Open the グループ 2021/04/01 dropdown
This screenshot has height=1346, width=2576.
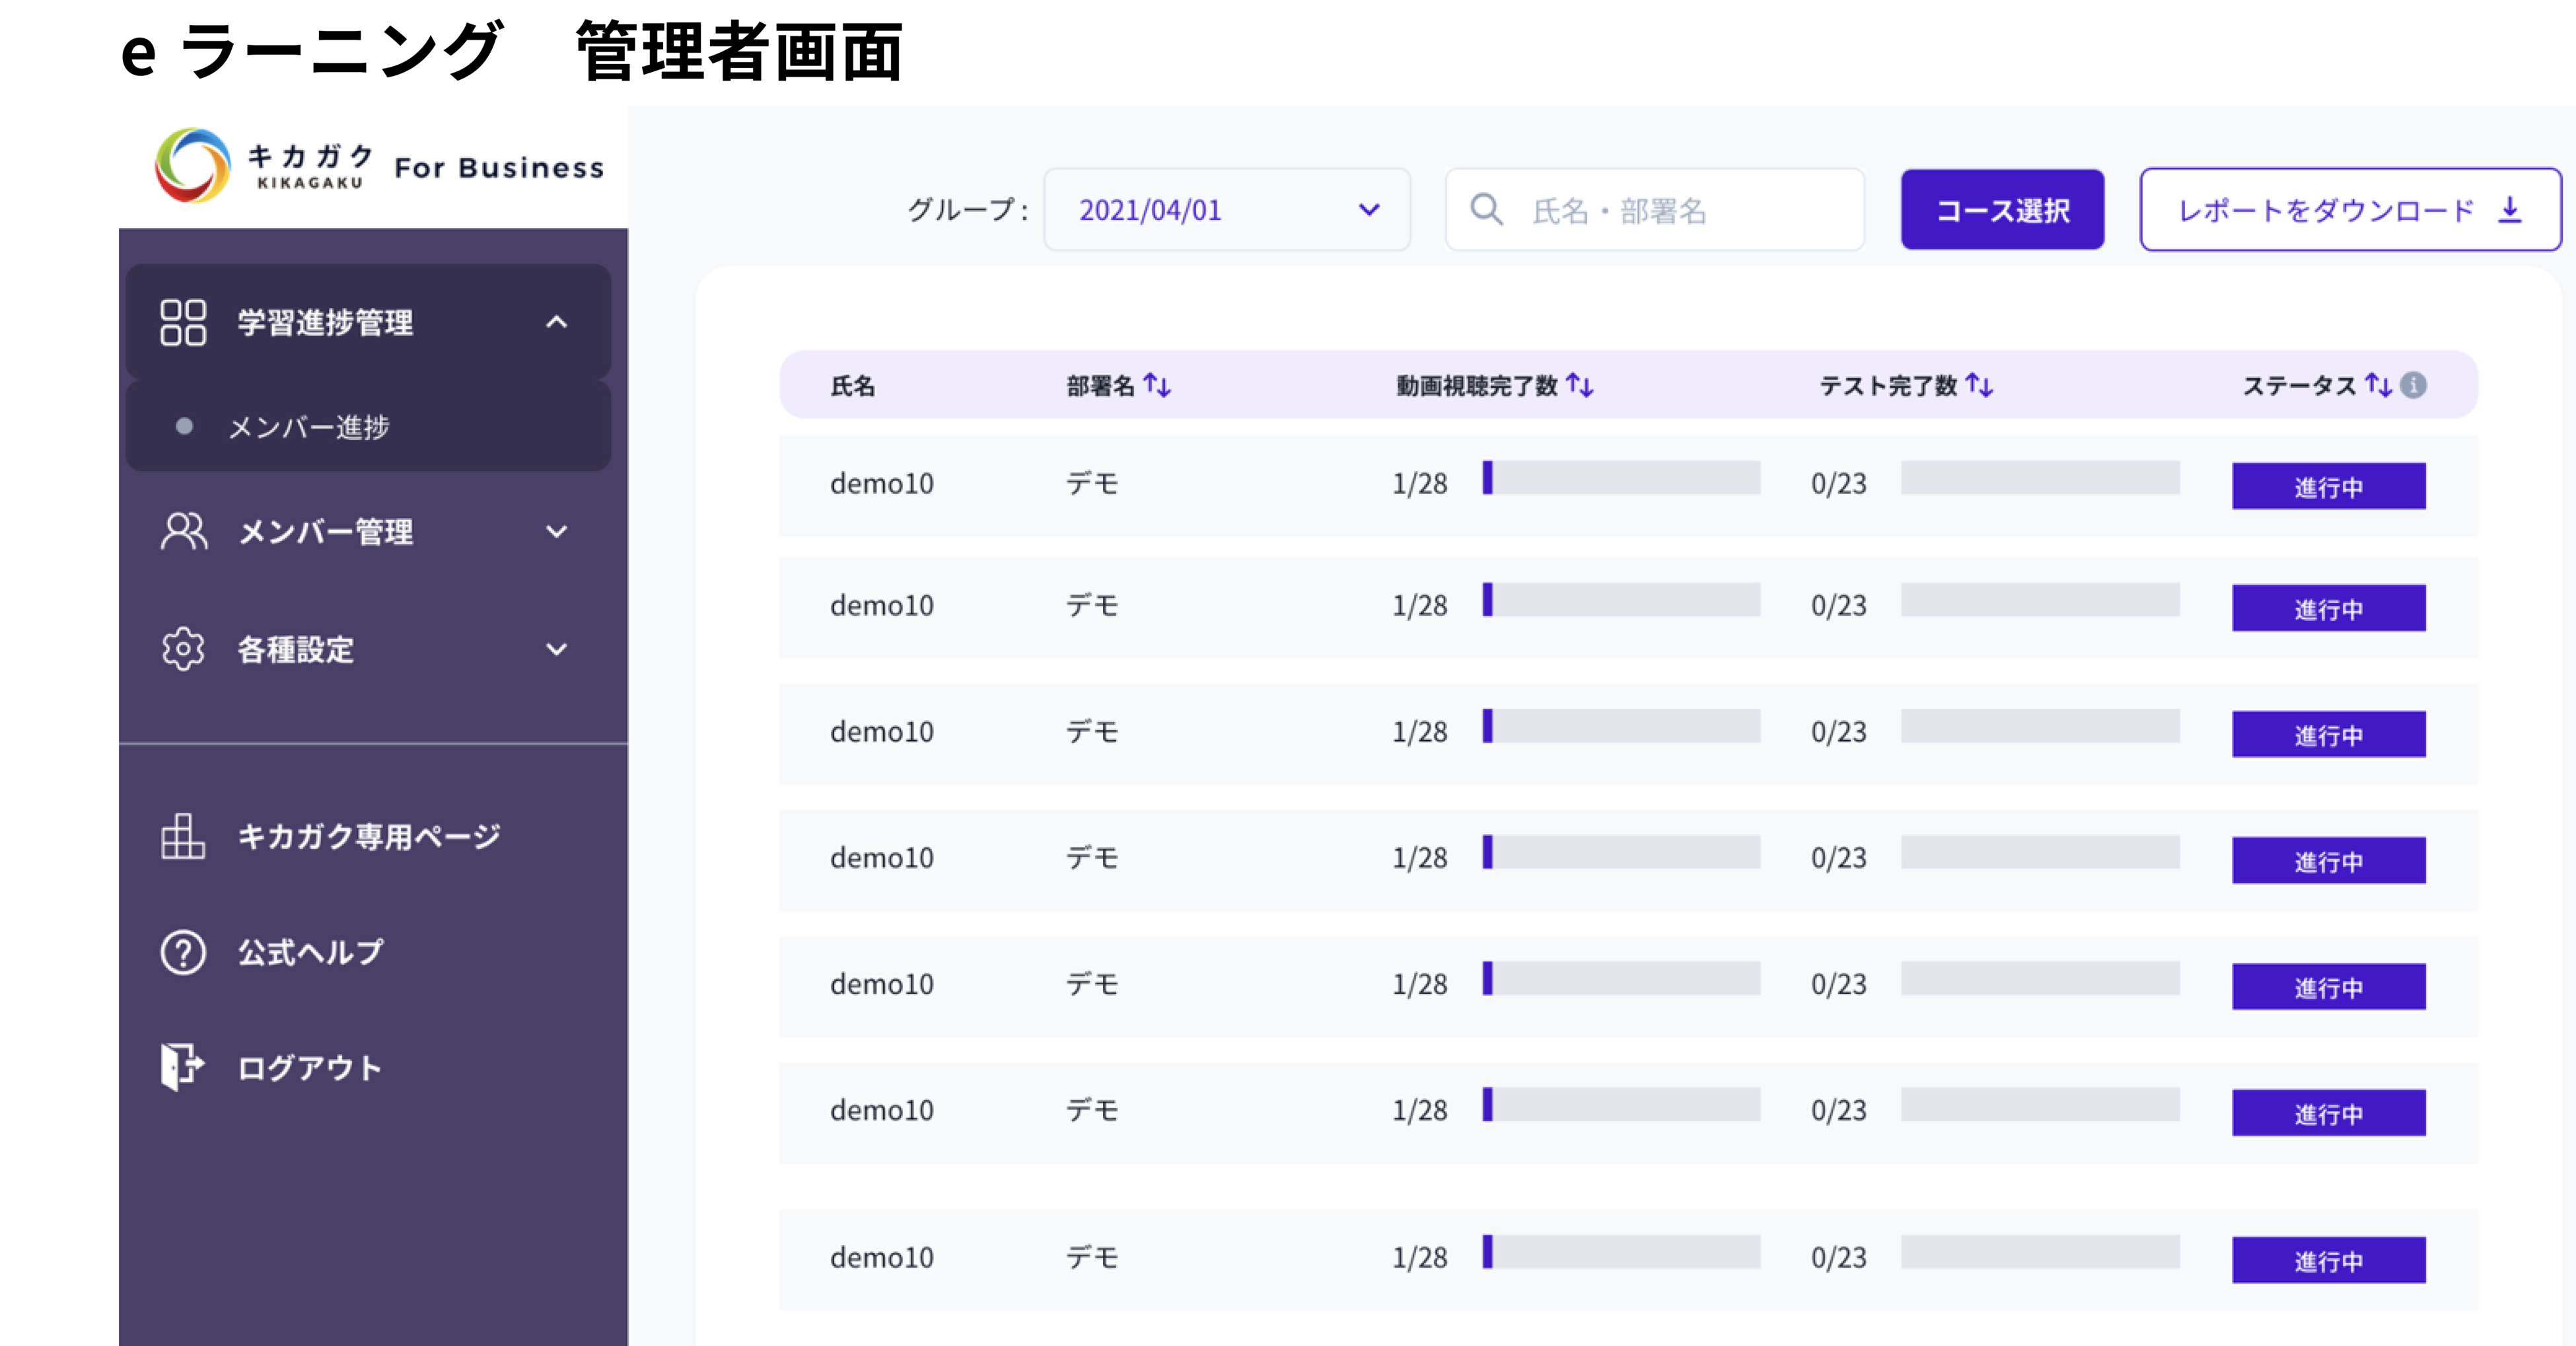[1227, 210]
